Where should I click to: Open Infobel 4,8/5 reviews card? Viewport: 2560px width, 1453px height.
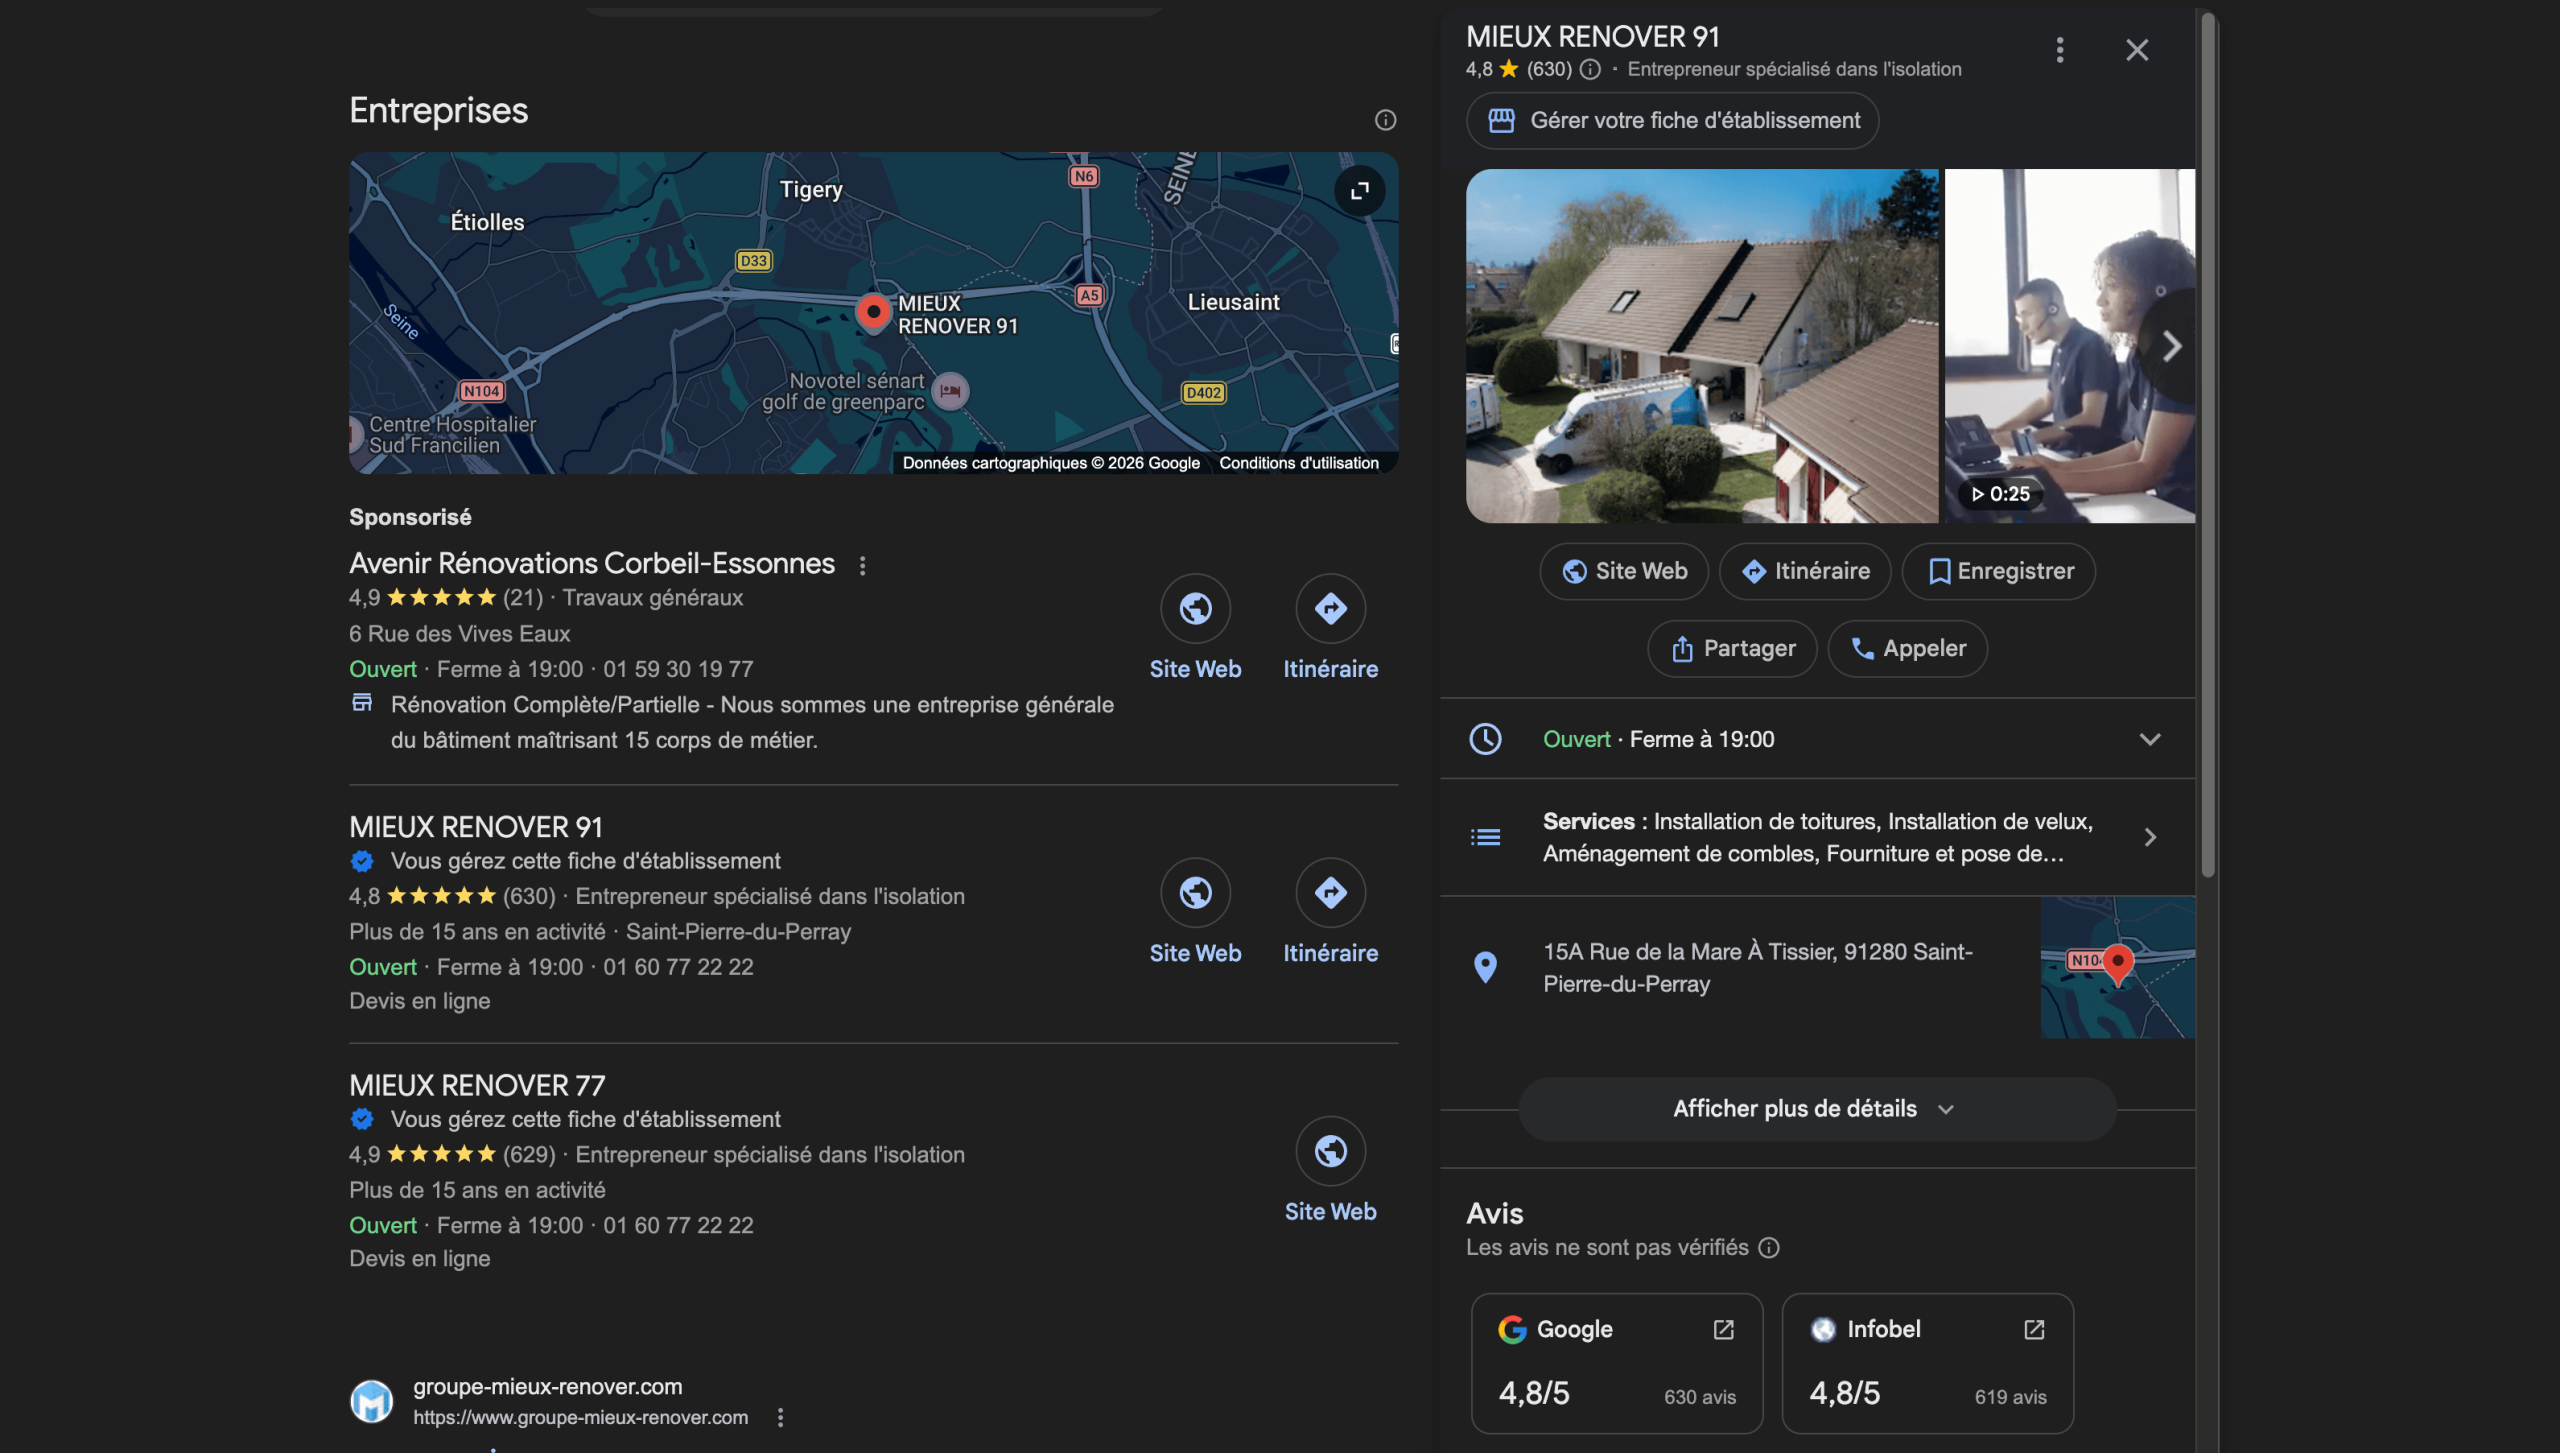(1927, 1363)
